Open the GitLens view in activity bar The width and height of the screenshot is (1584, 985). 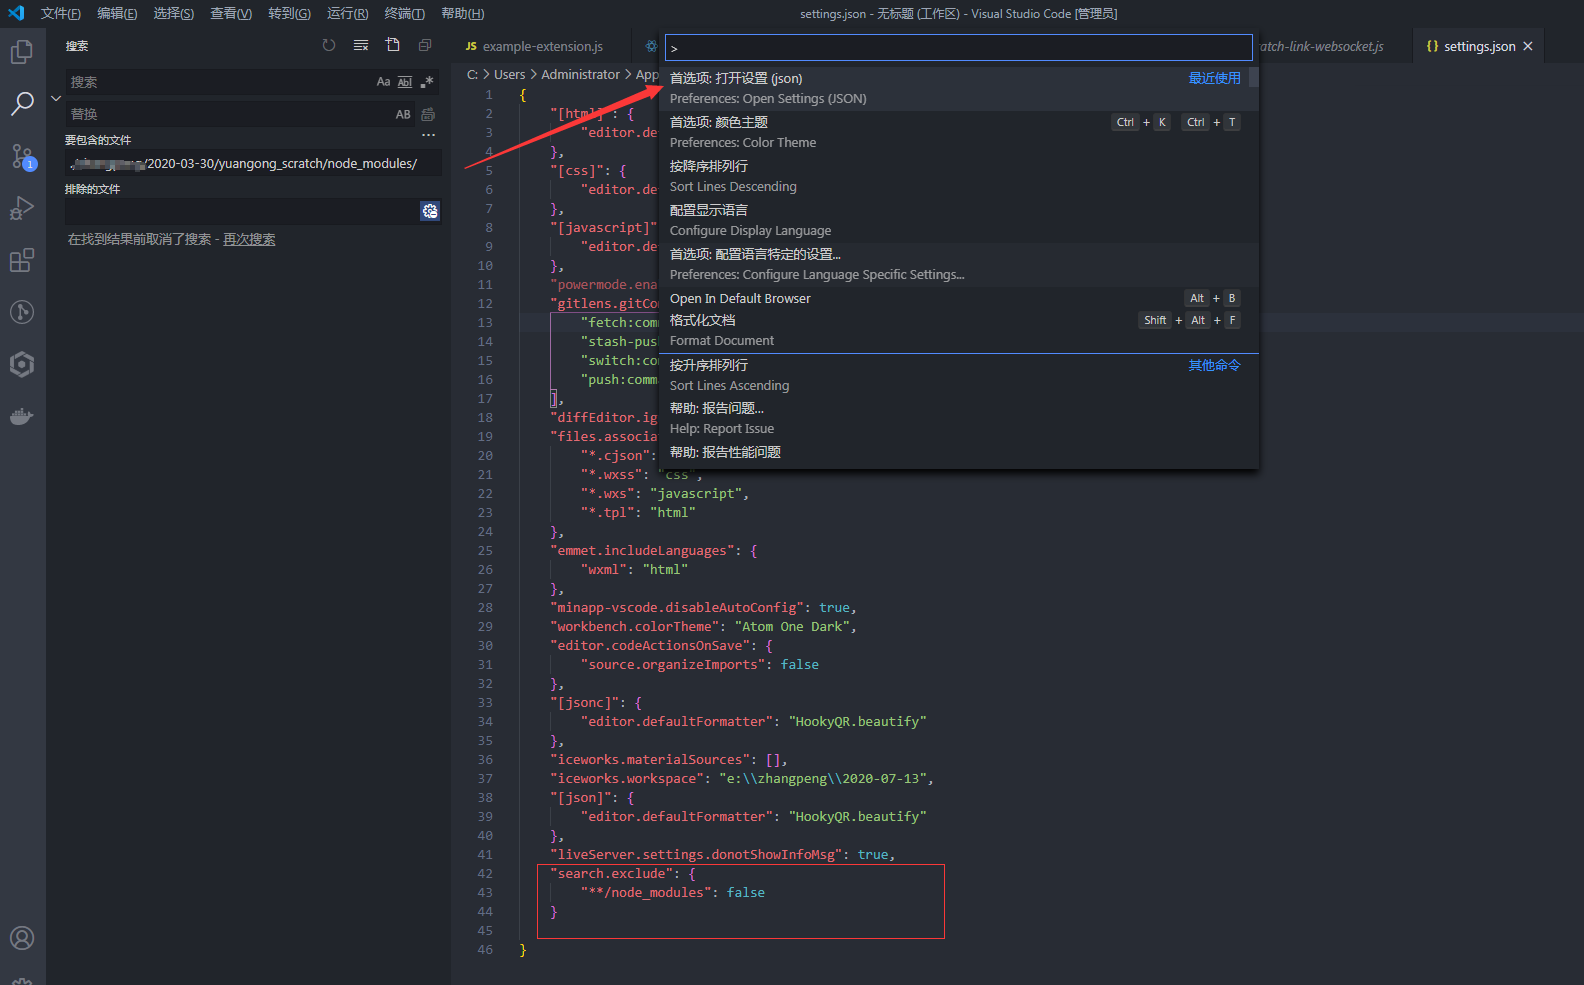click(x=22, y=312)
